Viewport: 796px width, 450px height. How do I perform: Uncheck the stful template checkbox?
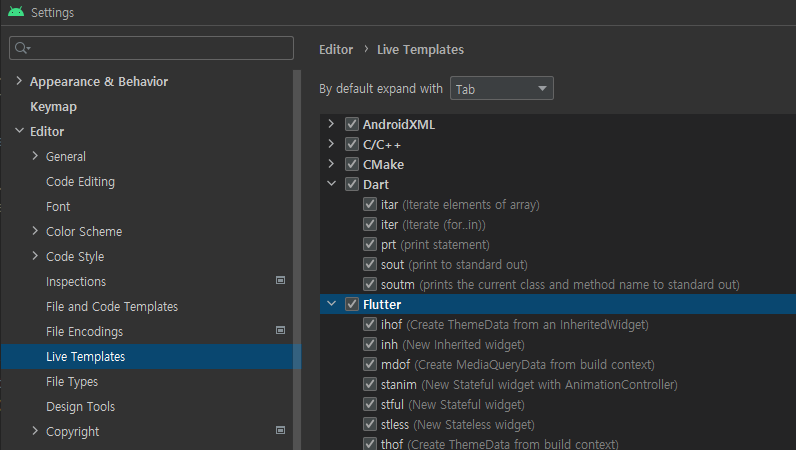coord(370,404)
